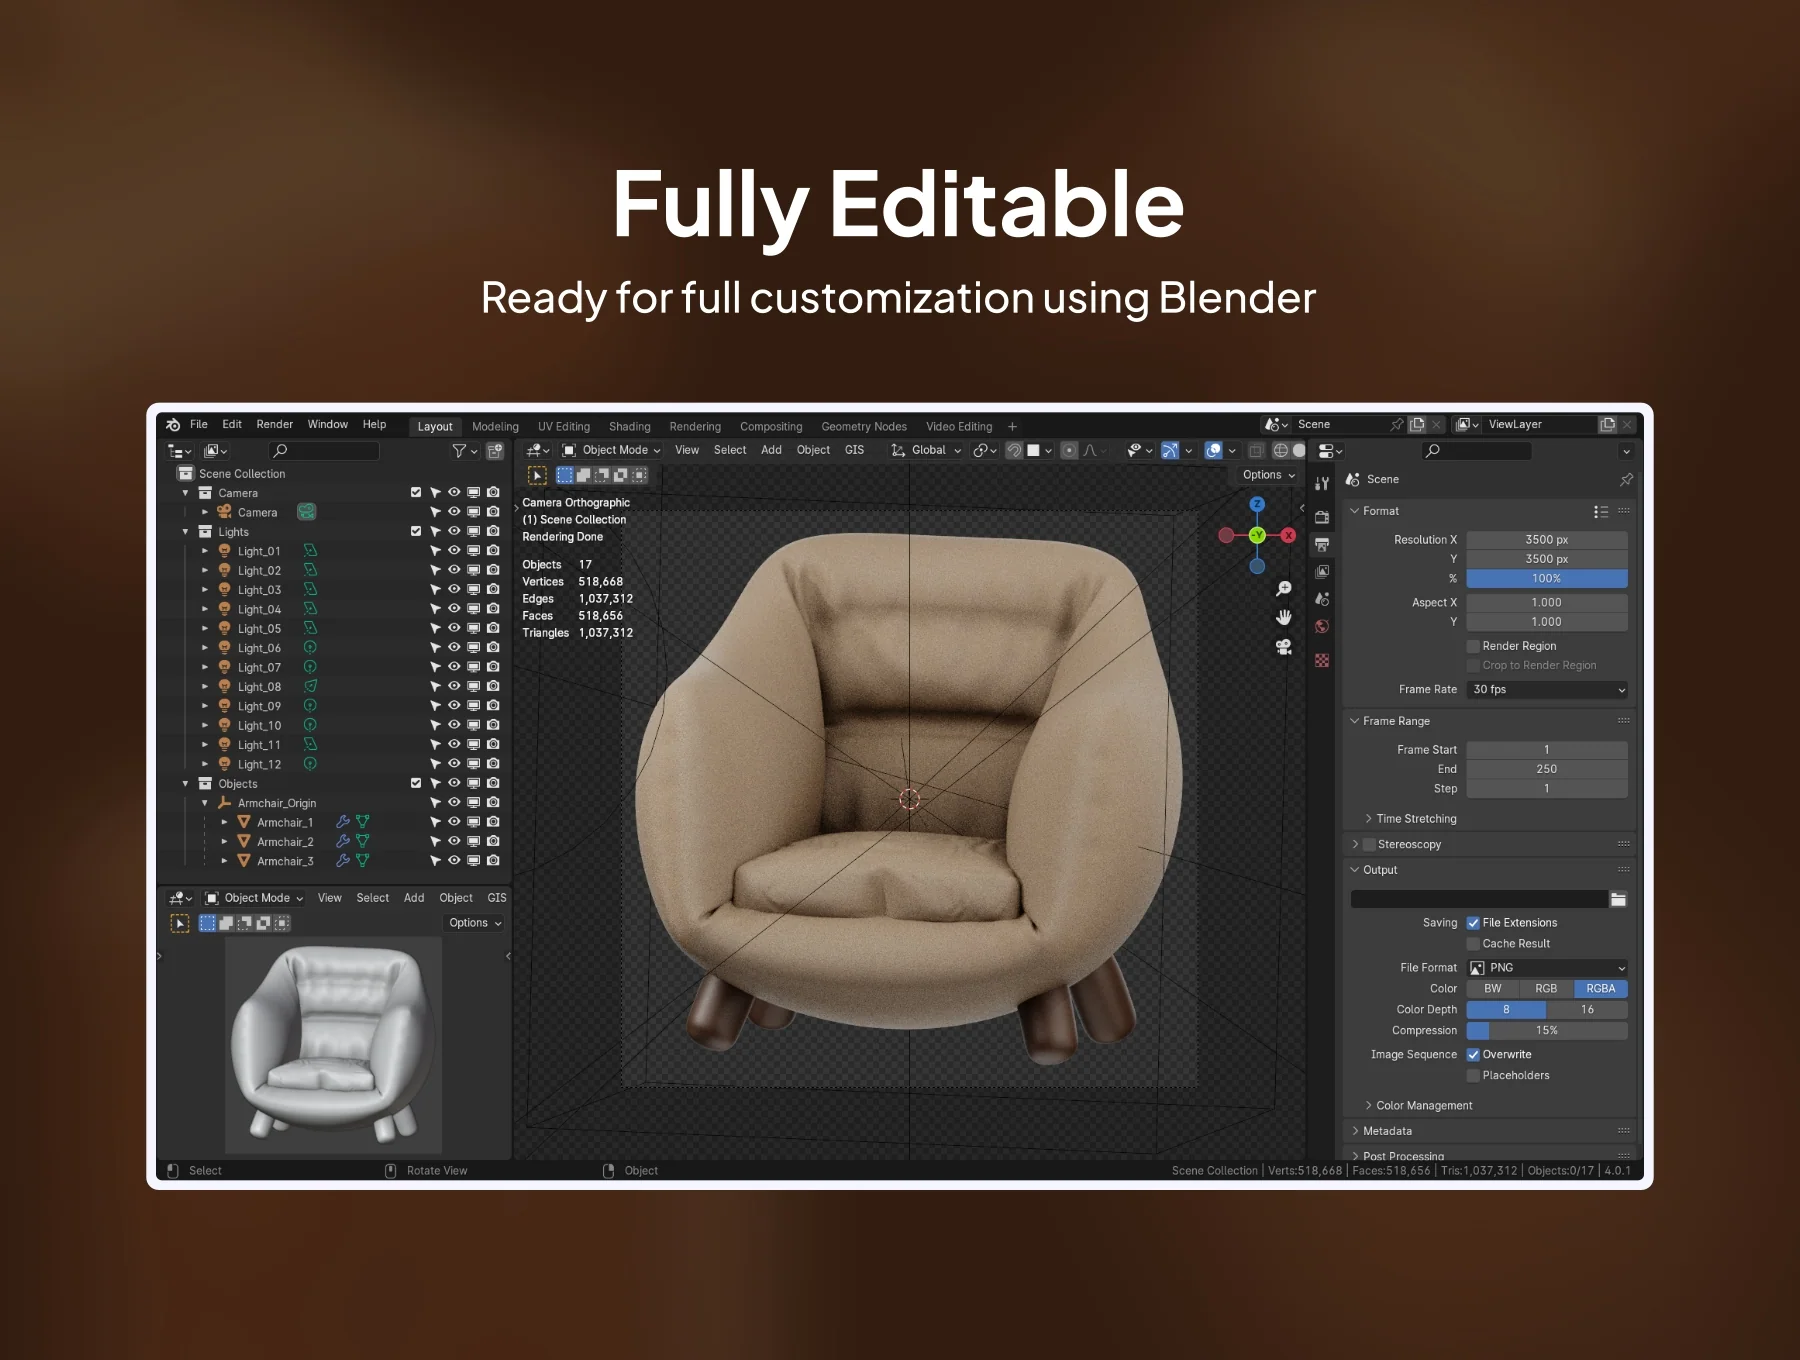Click Armchair_1 modifier wrench icon

(343, 822)
